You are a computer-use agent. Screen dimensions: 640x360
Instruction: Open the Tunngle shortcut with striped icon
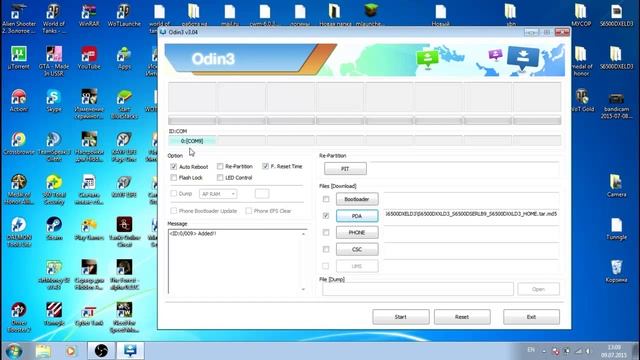pyautogui.click(x=53, y=314)
